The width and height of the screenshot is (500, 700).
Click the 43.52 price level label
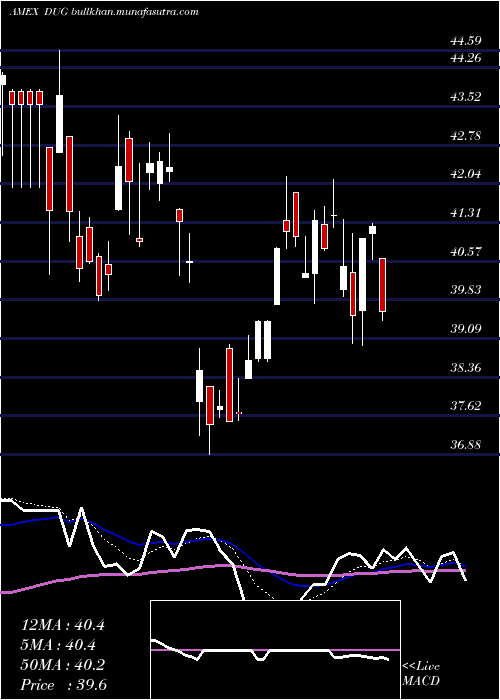click(x=466, y=96)
